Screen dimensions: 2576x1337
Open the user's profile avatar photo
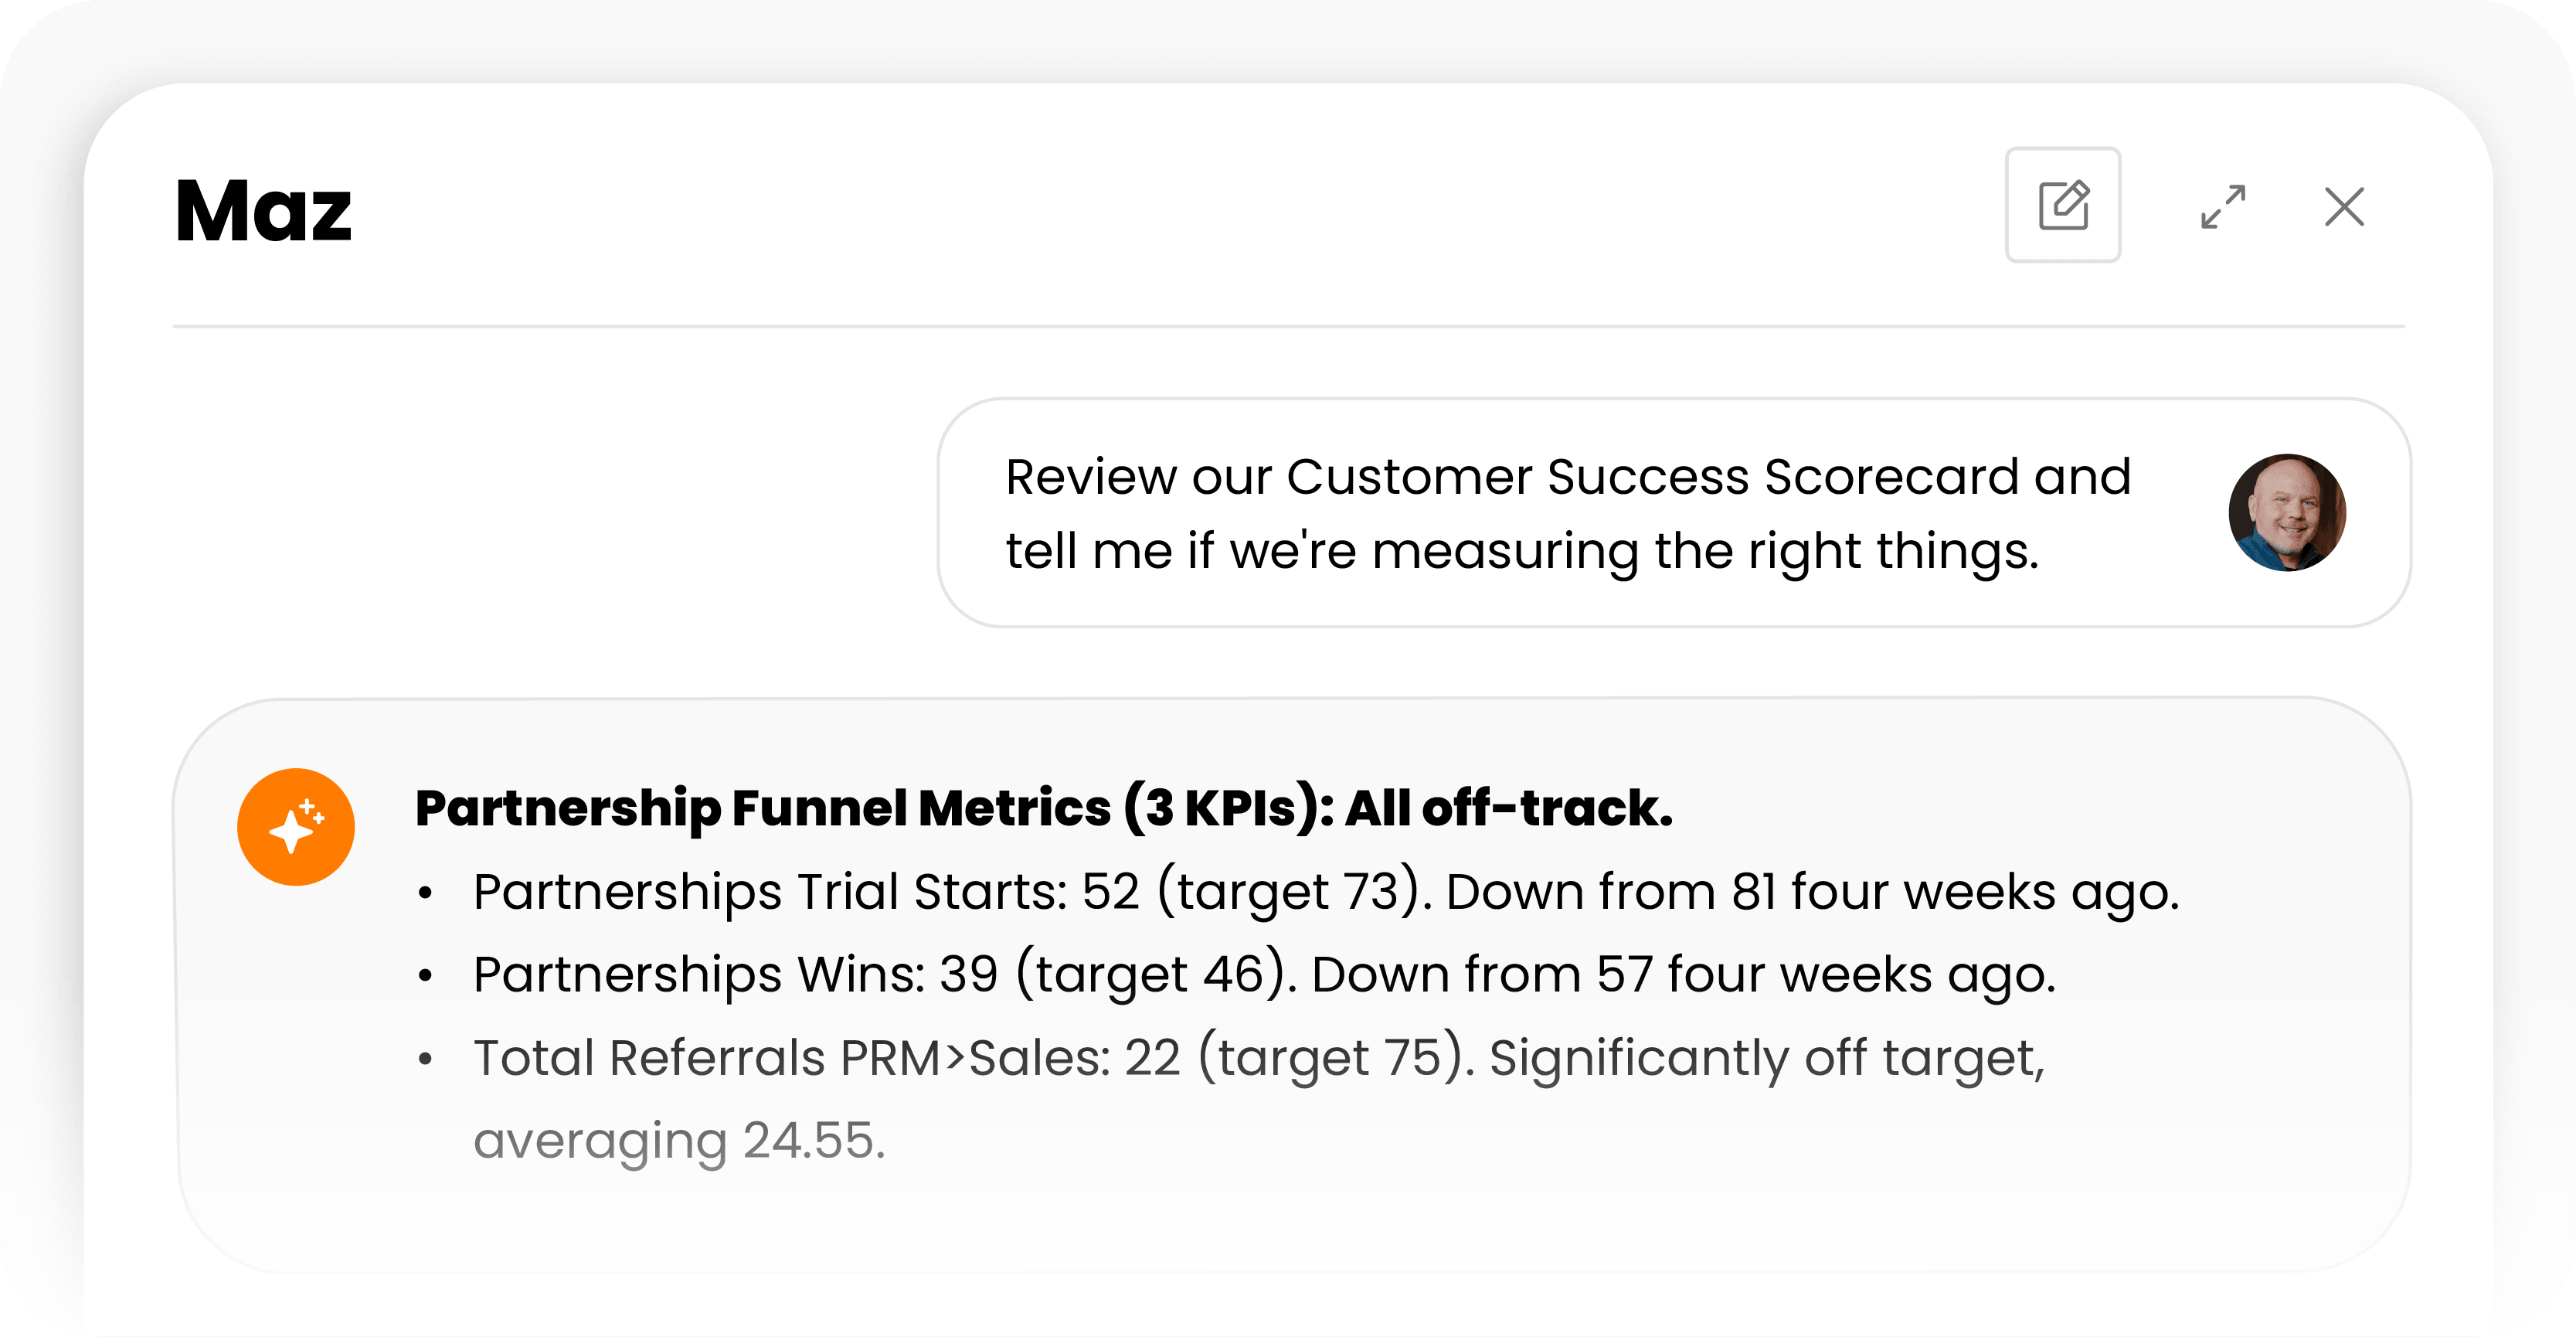click(2287, 512)
